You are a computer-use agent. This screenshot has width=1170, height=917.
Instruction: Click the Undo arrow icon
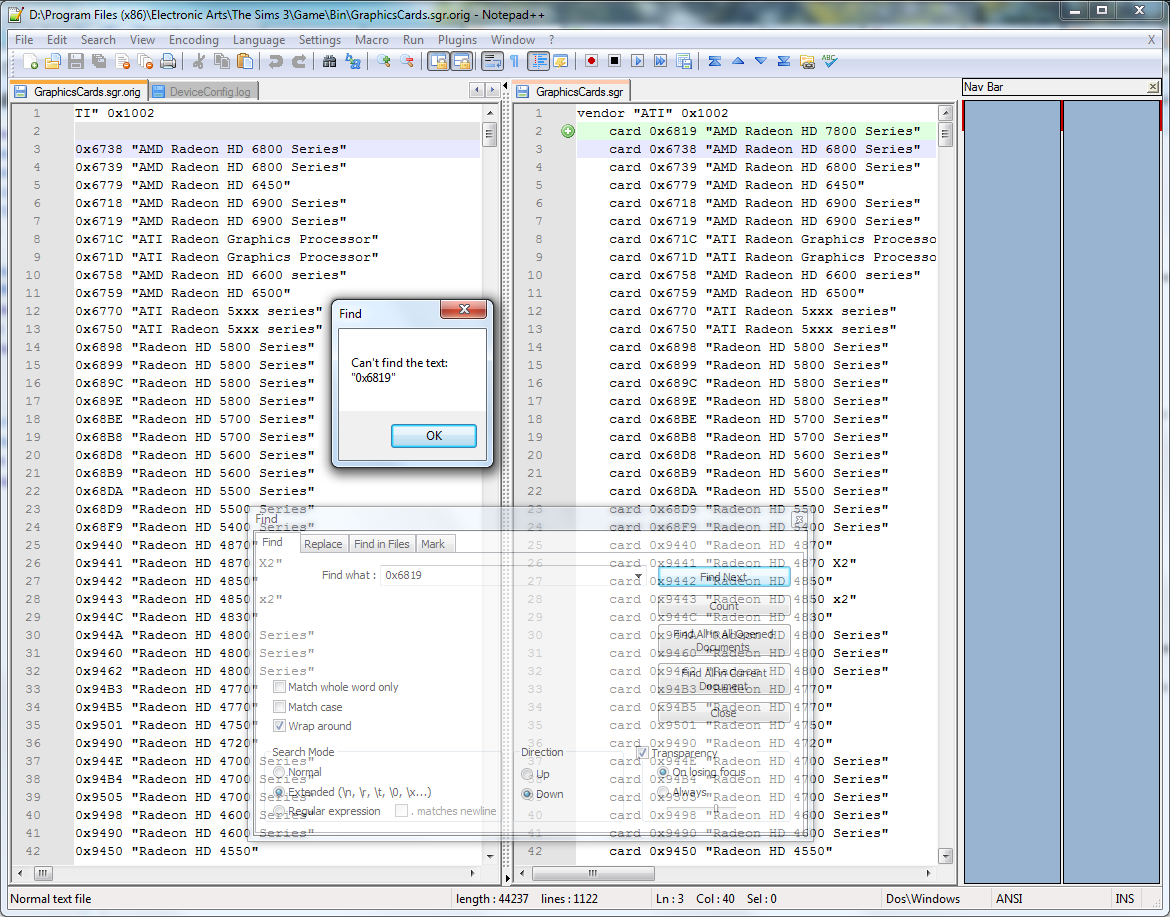coord(275,61)
